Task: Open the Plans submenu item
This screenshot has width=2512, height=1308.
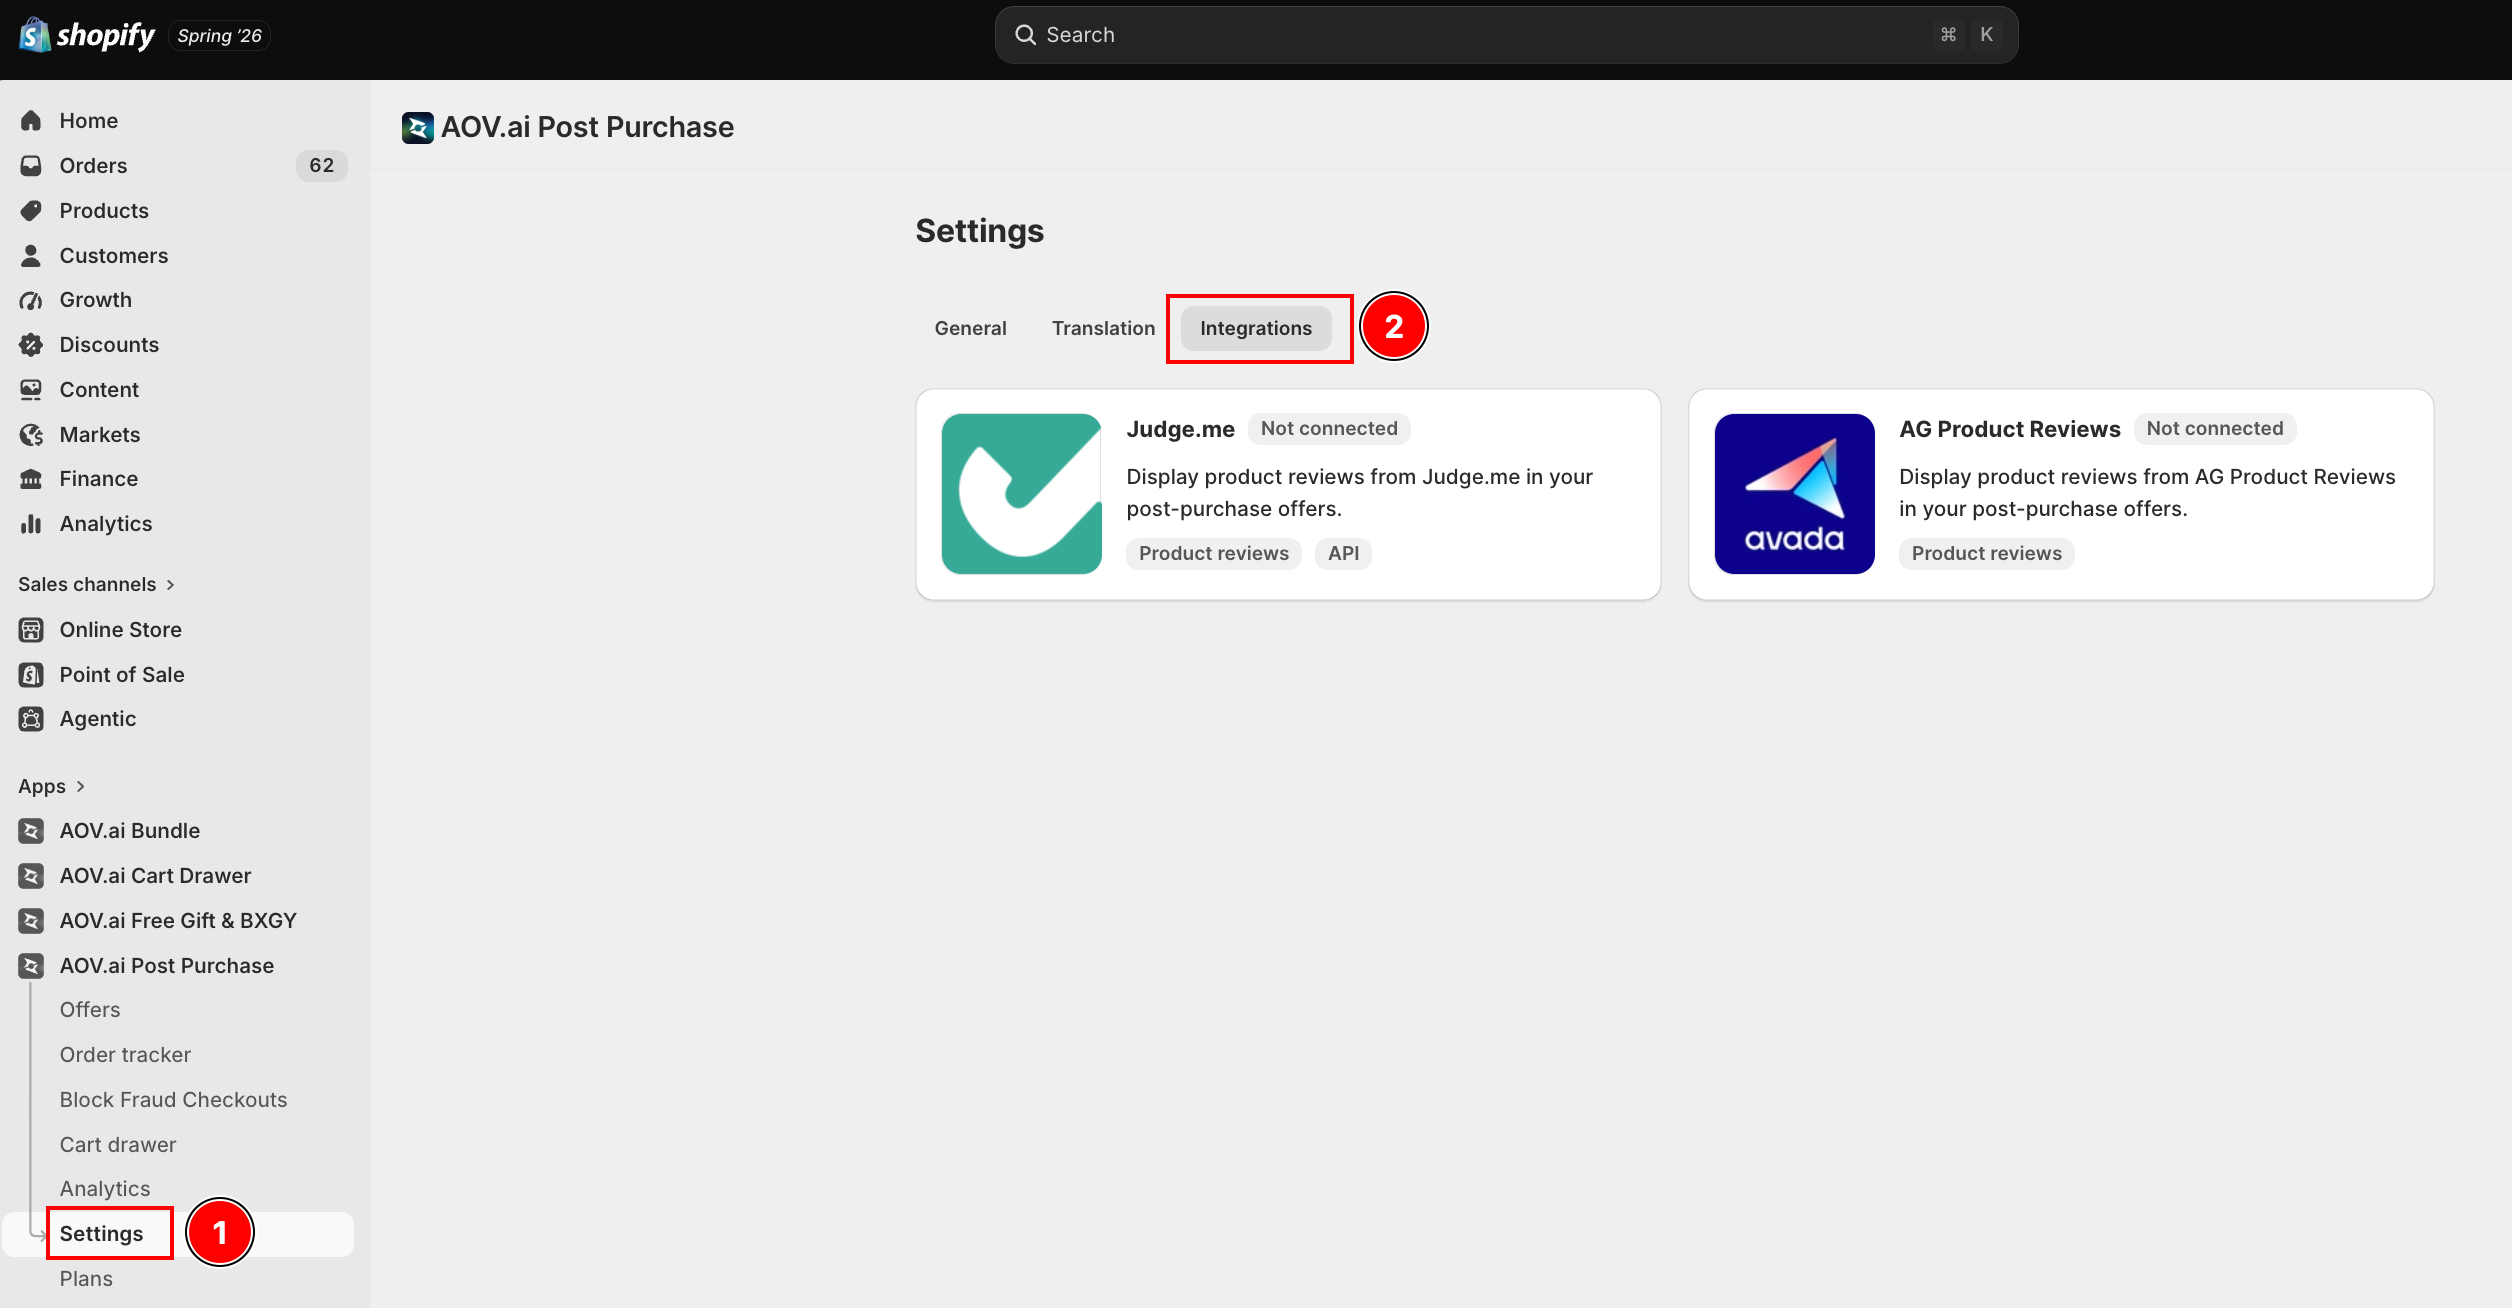Action: (x=86, y=1279)
